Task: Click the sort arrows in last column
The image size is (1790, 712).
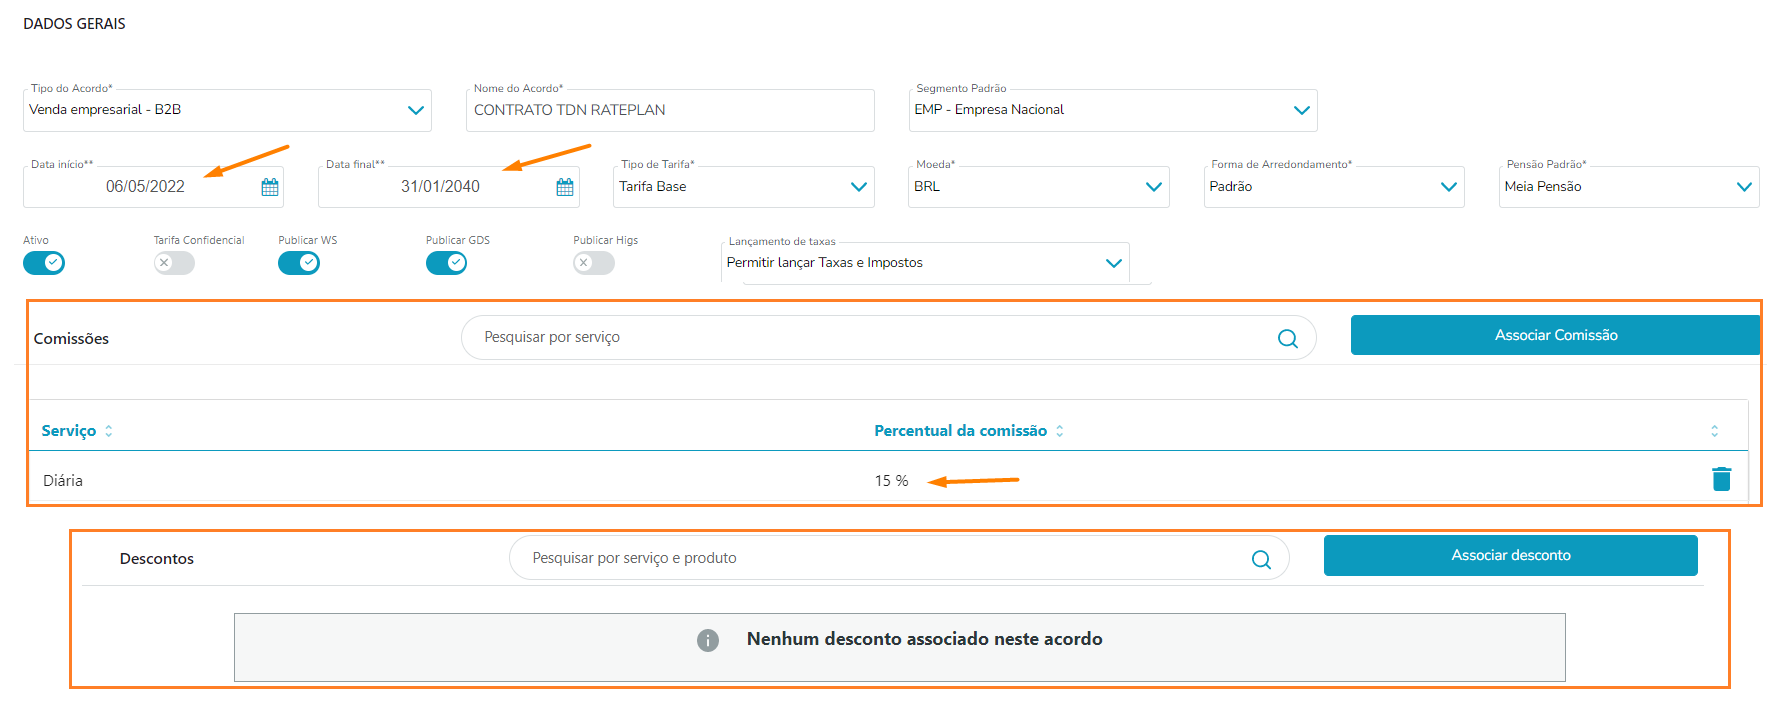Action: [x=1714, y=431]
